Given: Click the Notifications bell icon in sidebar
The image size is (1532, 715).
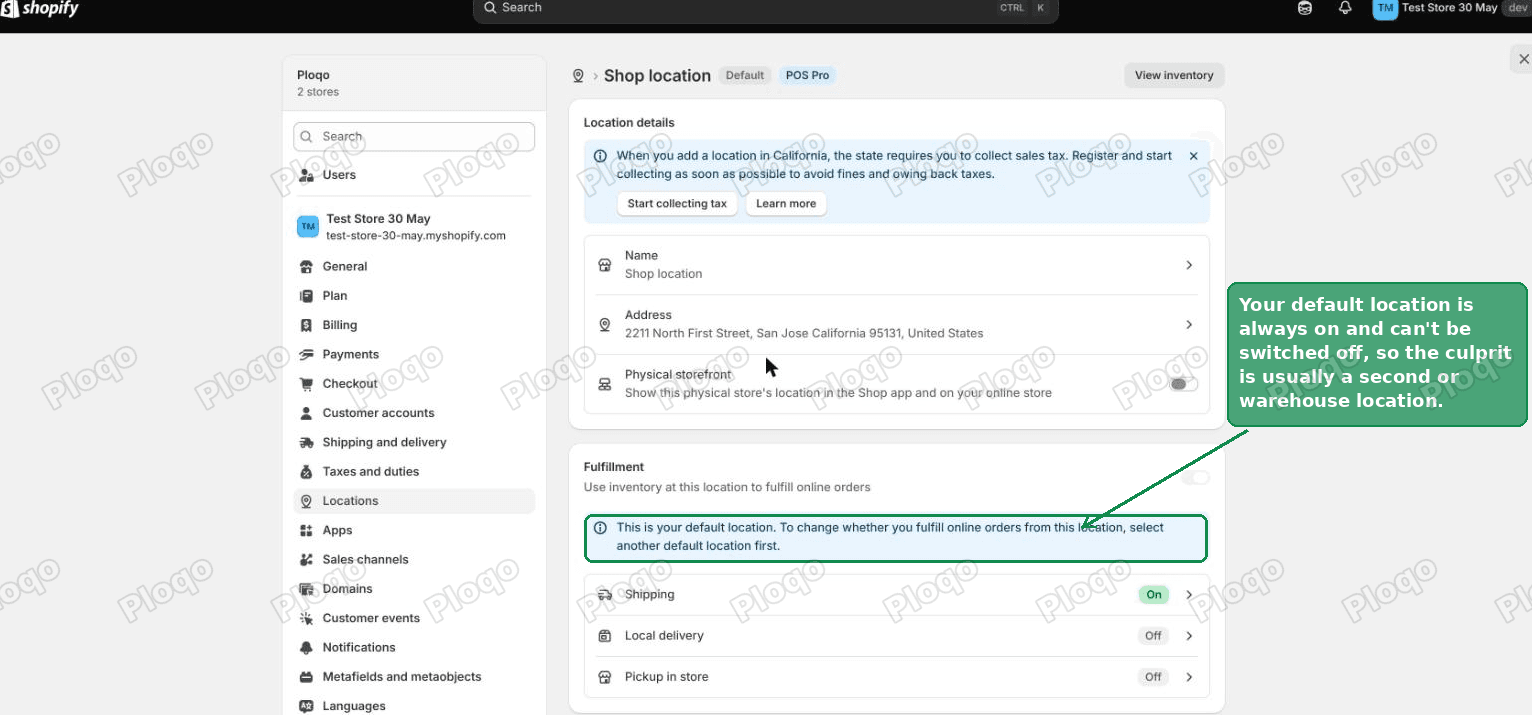Looking at the screenshot, I should coord(307,648).
